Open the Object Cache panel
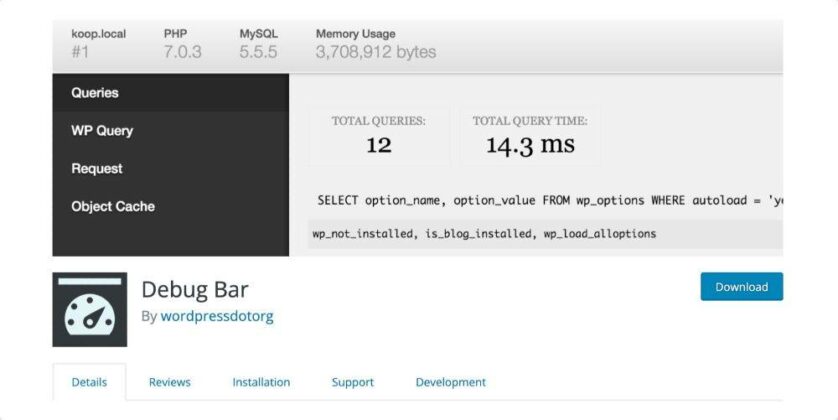 pos(113,207)
